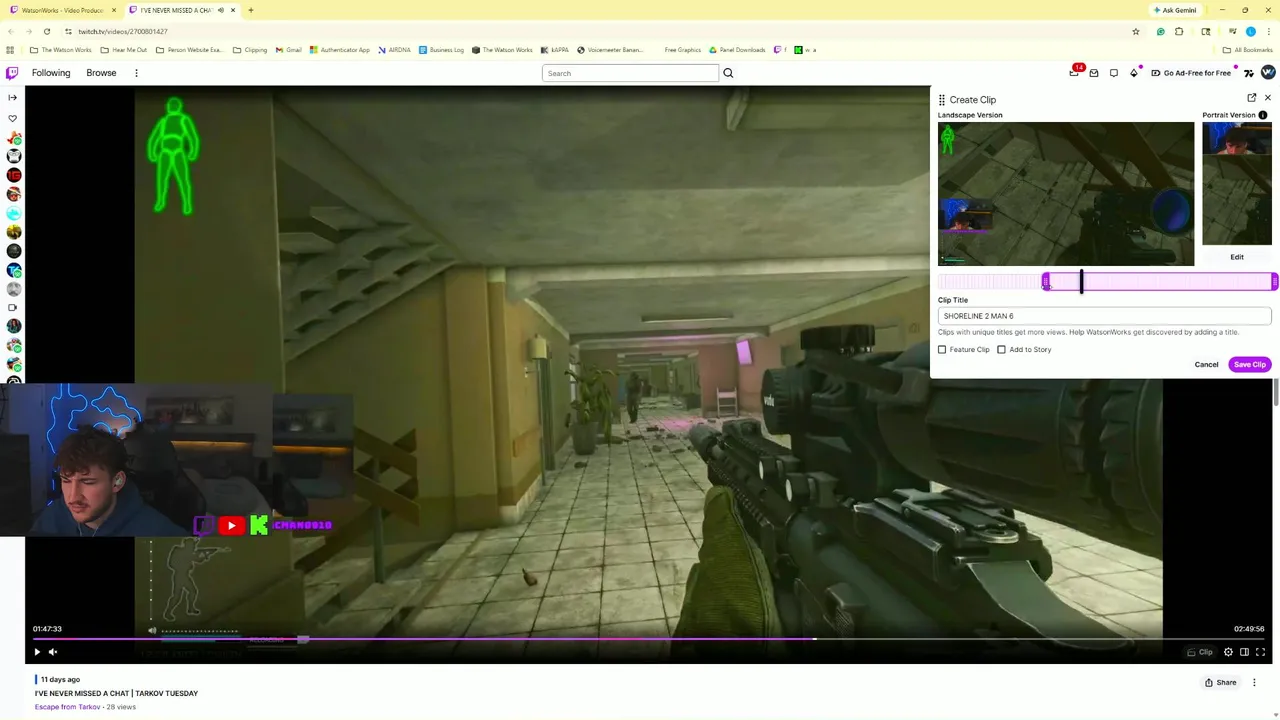Open the Twitch user avatar menu
Screen dimensions: 1280x720
click(1268, 72)
